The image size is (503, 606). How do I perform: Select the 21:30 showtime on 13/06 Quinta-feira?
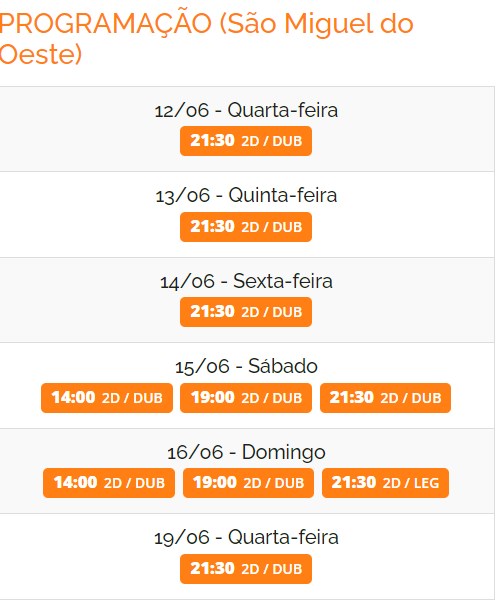246,227
